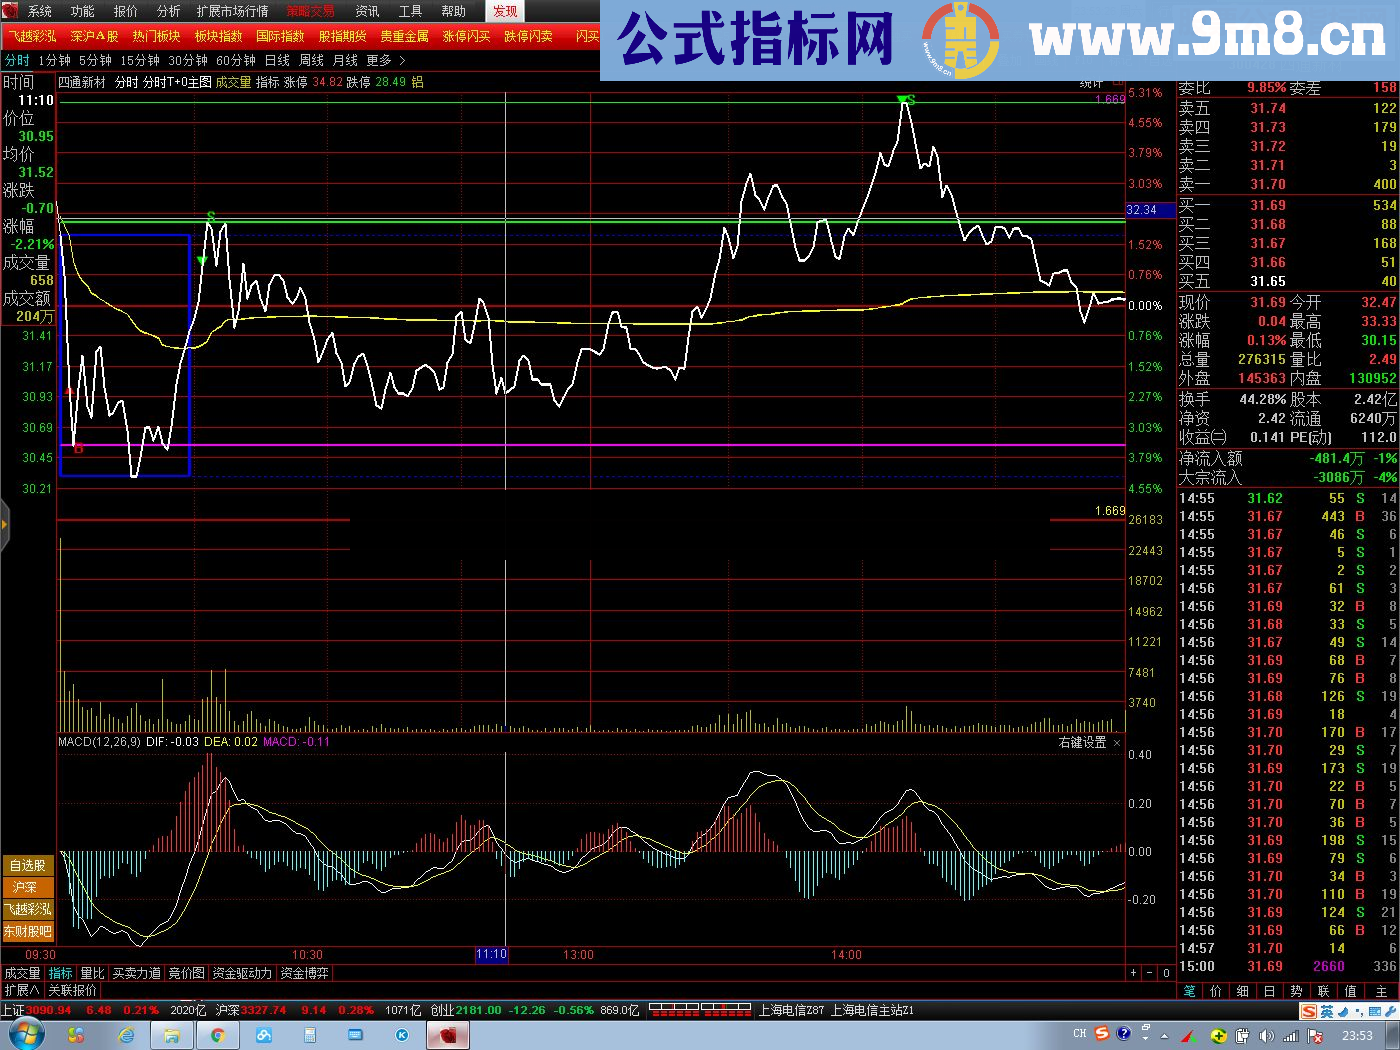1400x1050 pixels.
Task: Open 右键设置 in the MACD panel
Action: coord(1082,743)
